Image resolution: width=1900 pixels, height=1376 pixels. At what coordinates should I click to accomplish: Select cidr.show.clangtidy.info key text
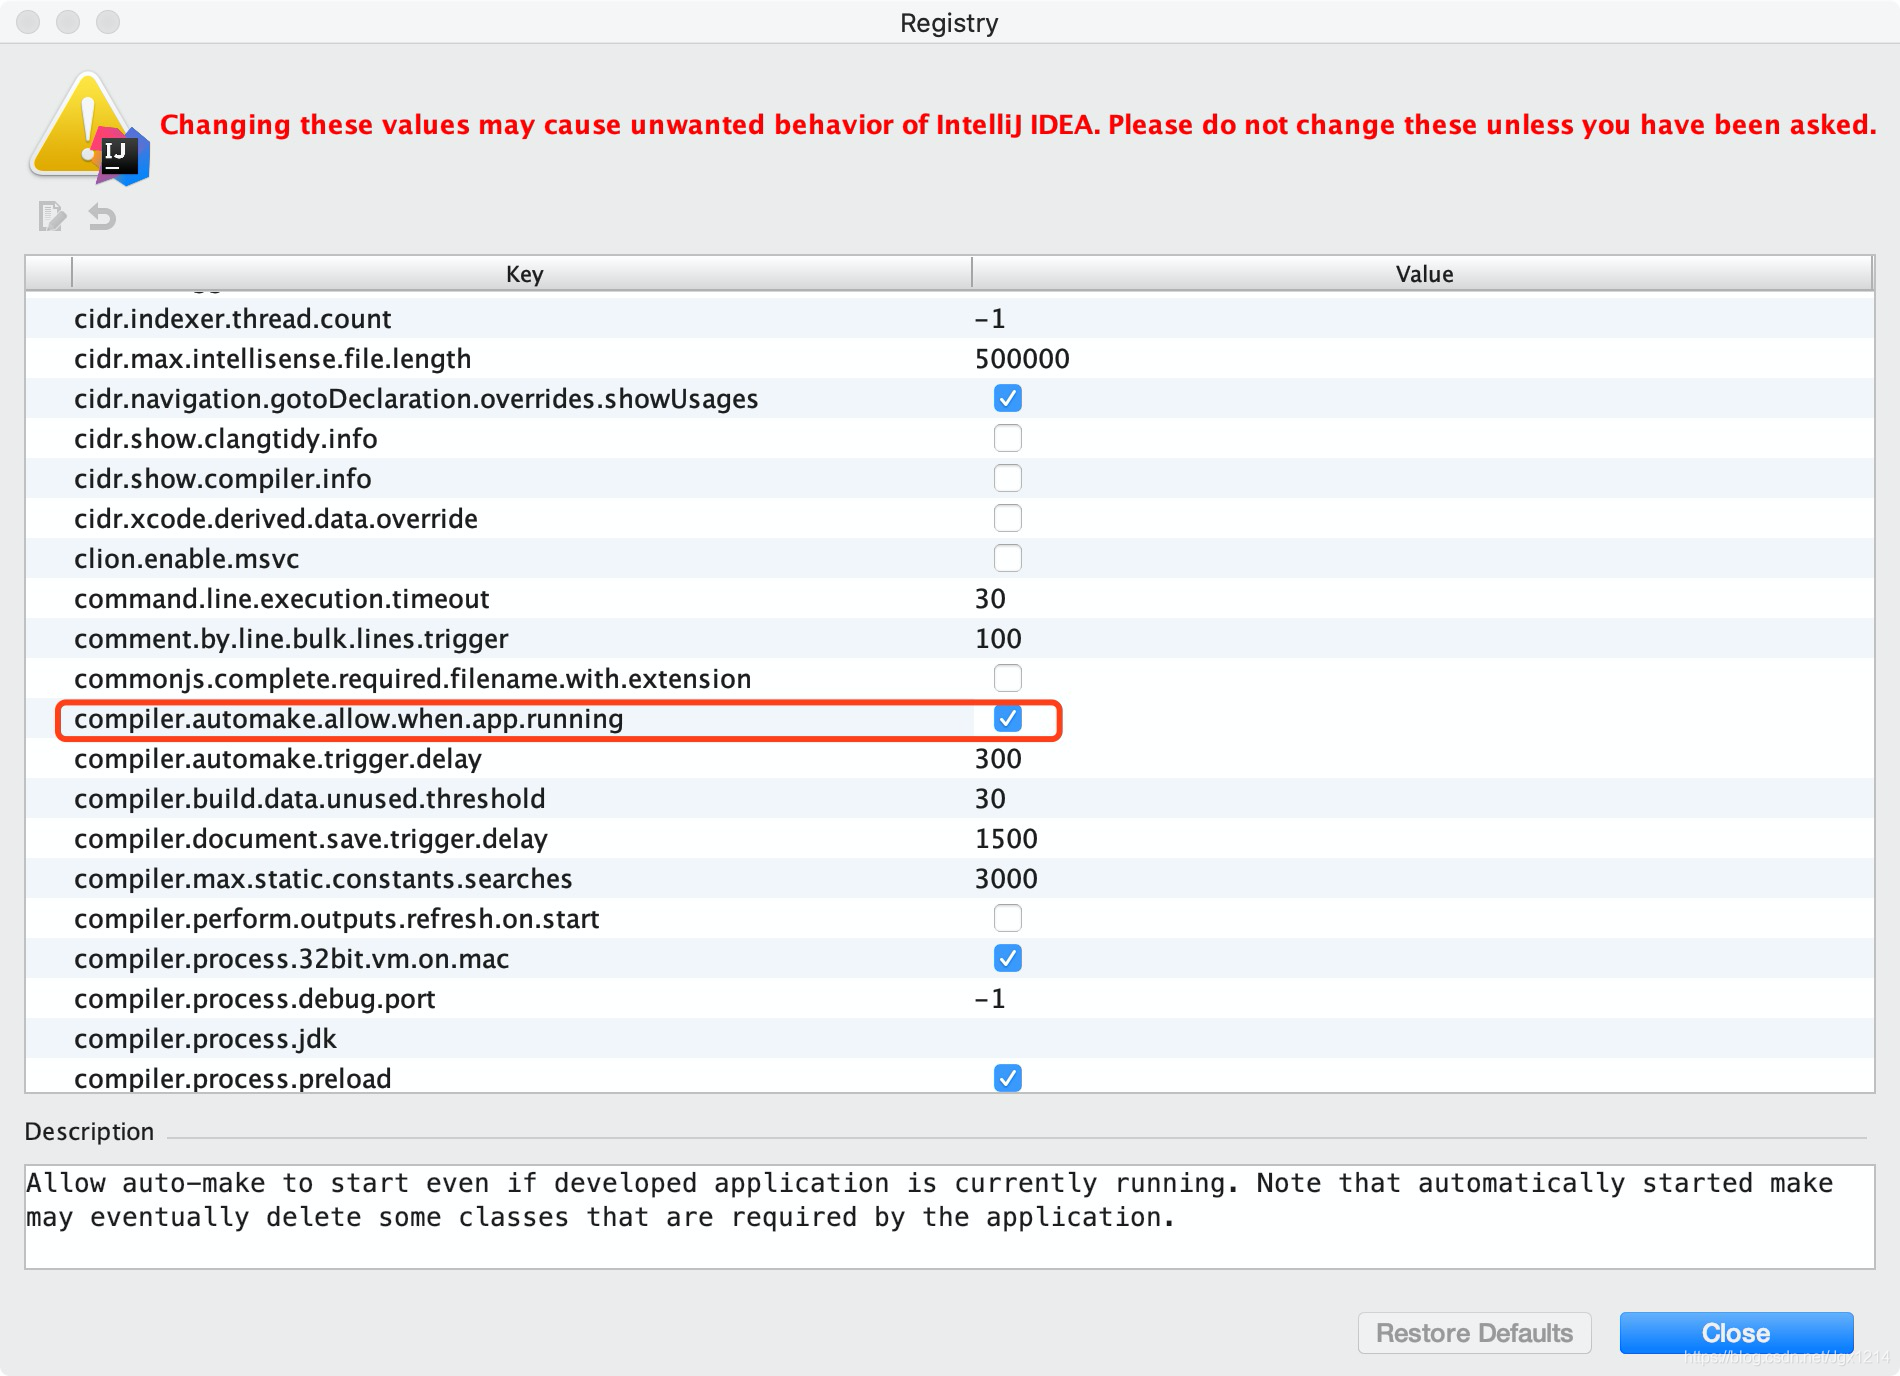pos(225,438)
